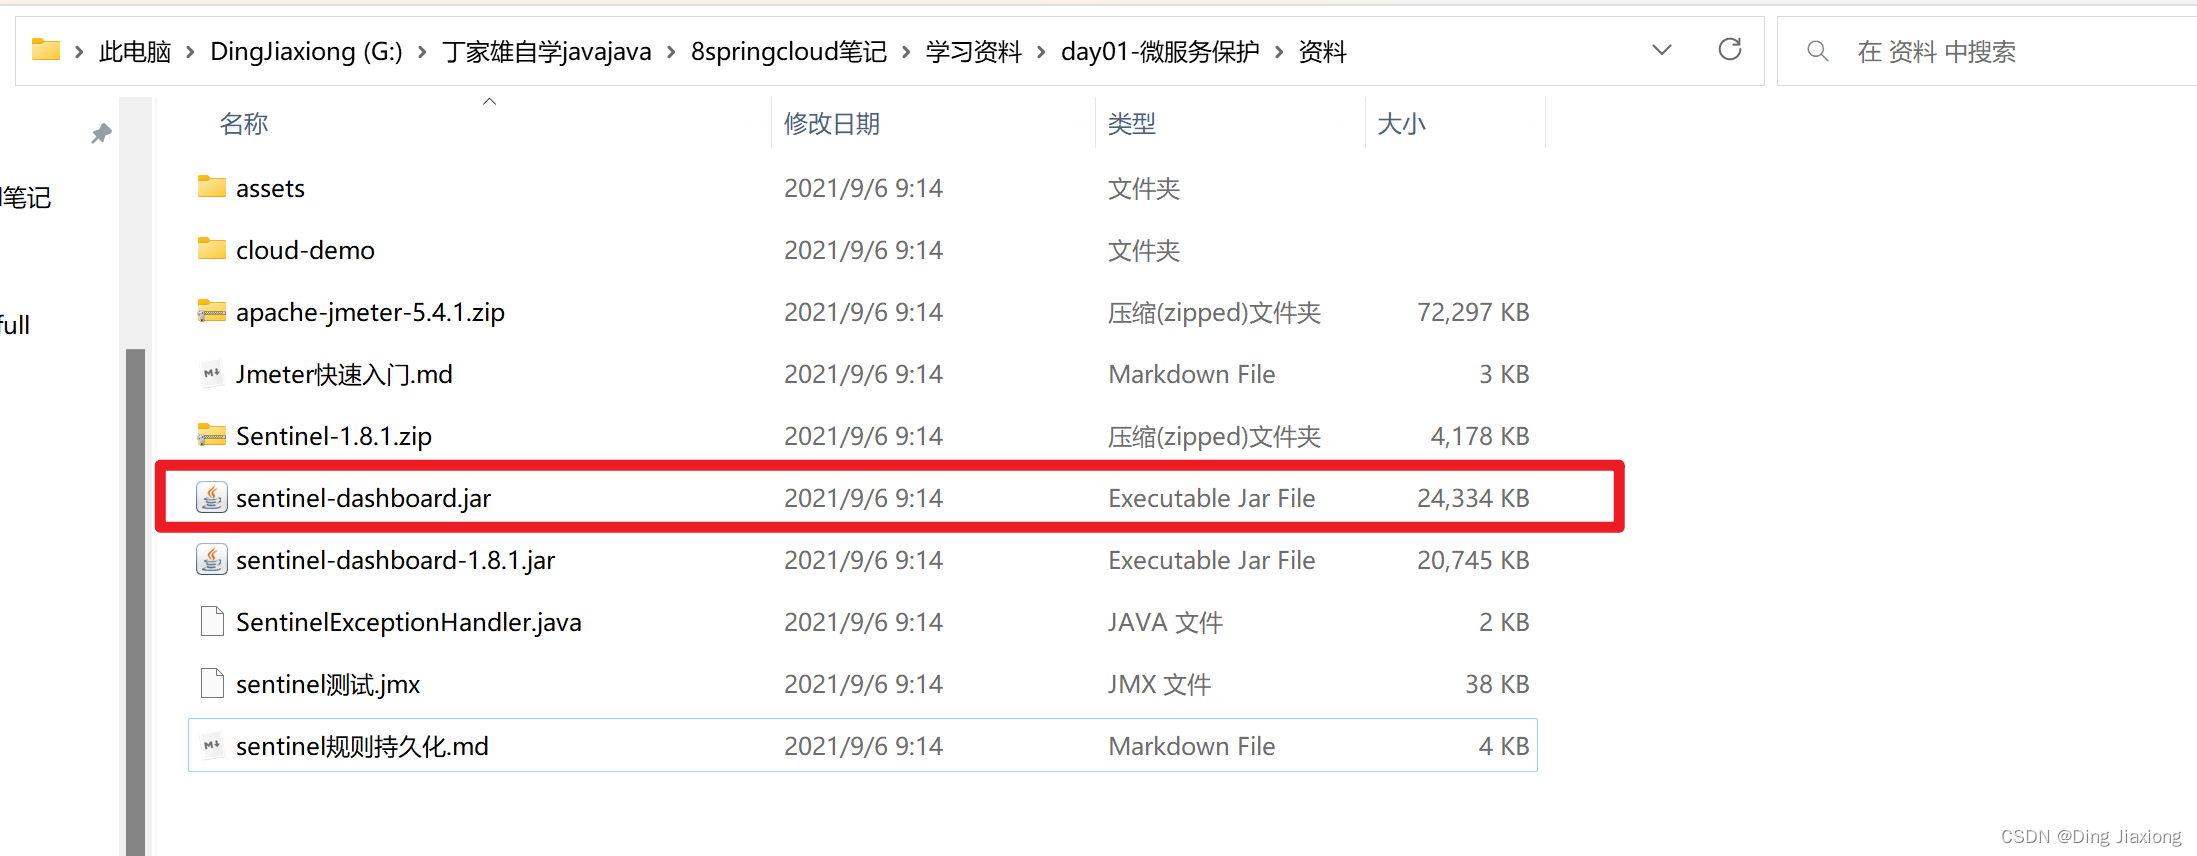Click the 38 KB size value
2197x856 pixels.
pyautogui.click(x=1497, y=684)
